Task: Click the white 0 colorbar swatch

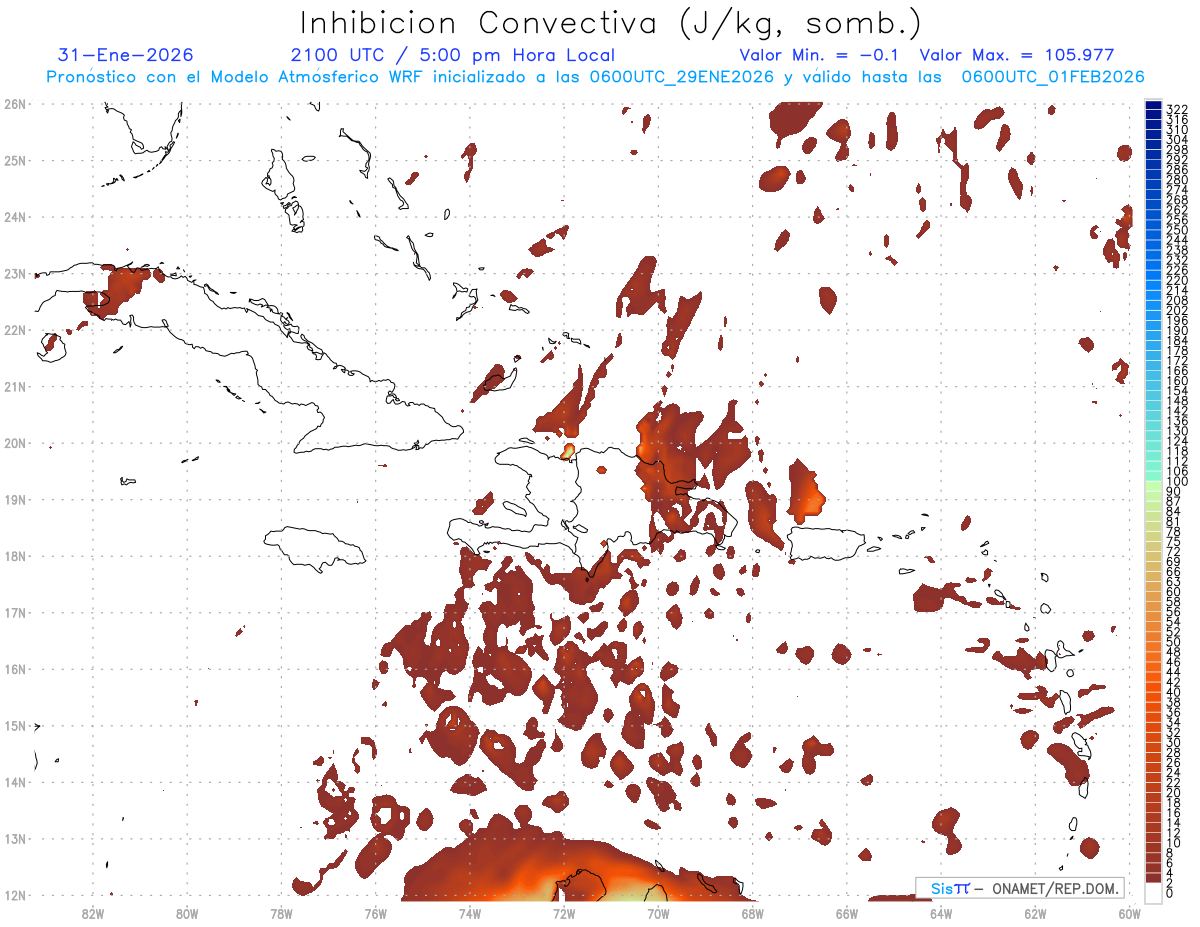Action: (x=1153, y=893)
